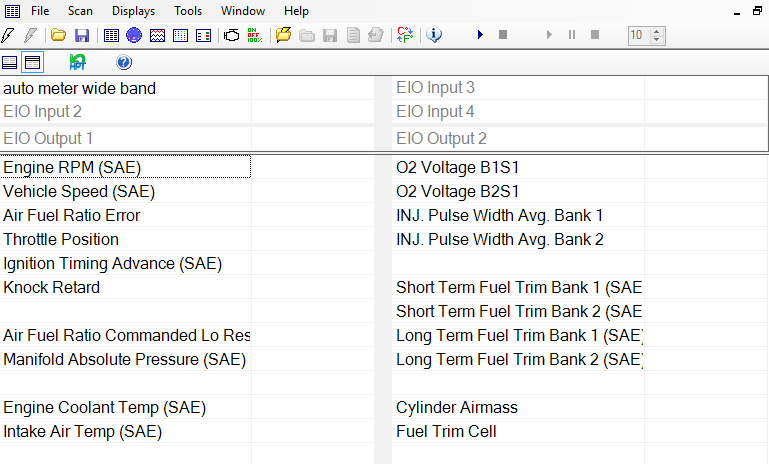Click the Celsius/Fahrenheit units icon

(404, 35)
